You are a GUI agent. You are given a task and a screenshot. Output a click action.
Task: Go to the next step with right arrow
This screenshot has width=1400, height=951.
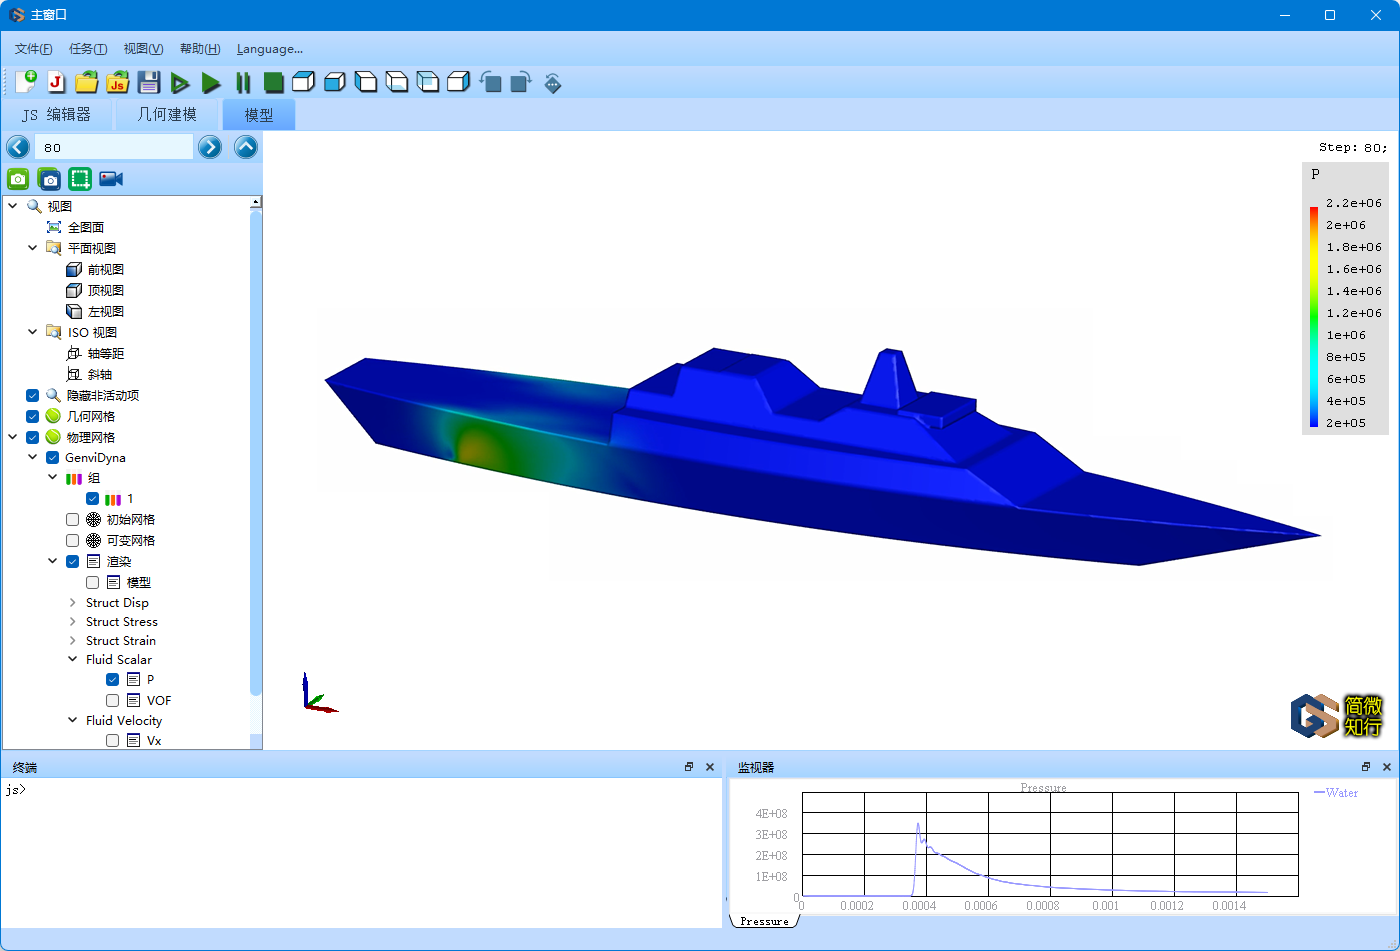point(210,148)
